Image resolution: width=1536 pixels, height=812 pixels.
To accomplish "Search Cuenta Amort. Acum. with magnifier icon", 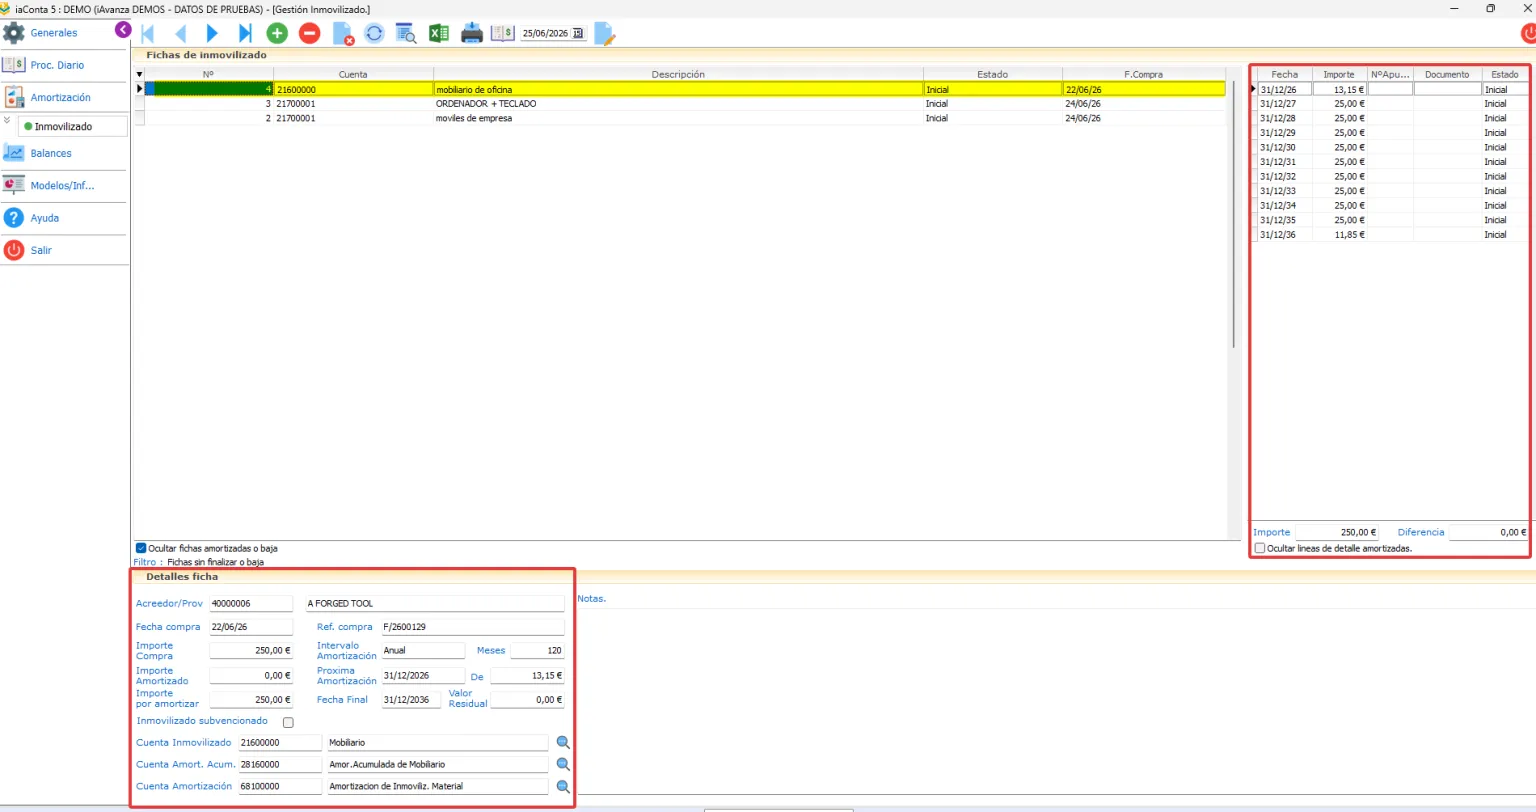I will pos(563,765).
